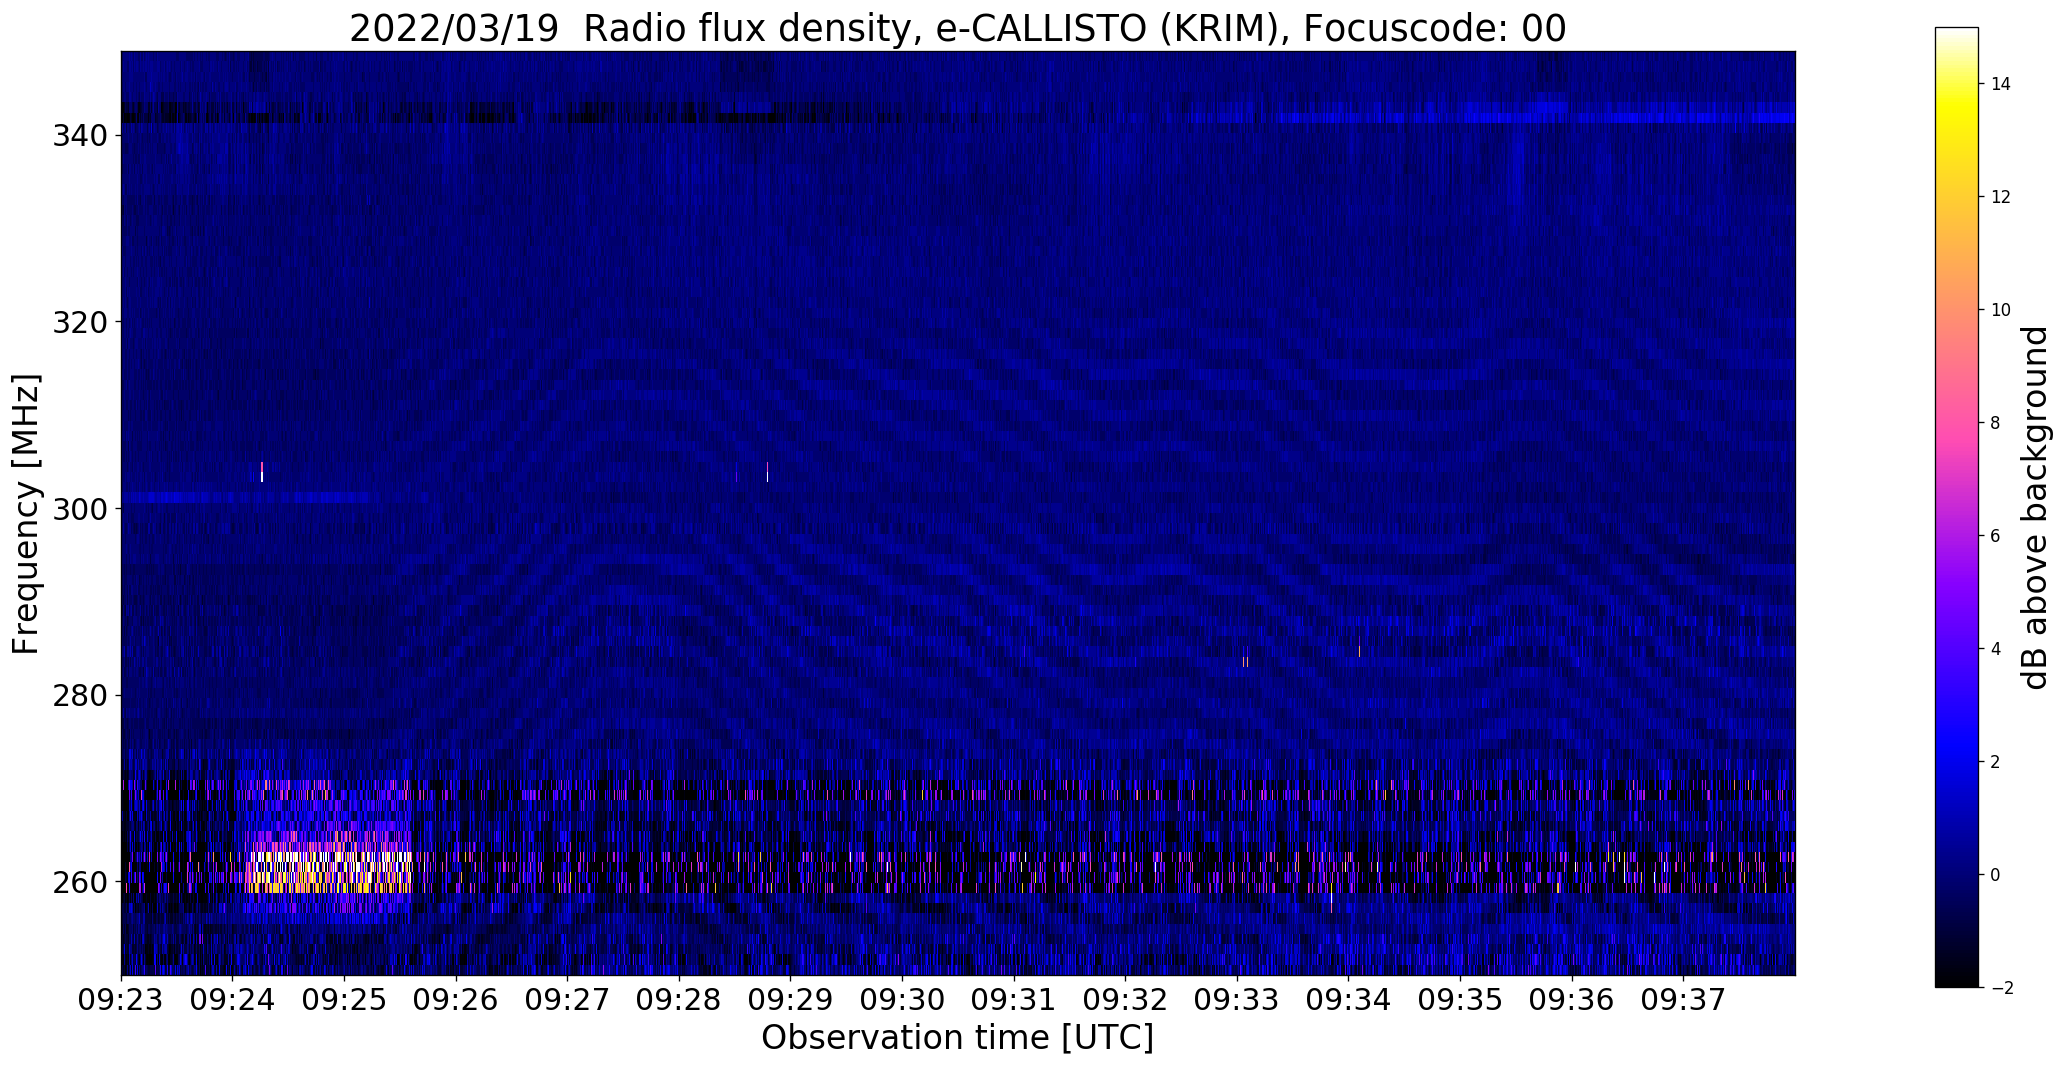Viewport: 2066px width, 1067px height.
Task: Click the 09:27 time tick label
Action: [x=568, y=1000]
